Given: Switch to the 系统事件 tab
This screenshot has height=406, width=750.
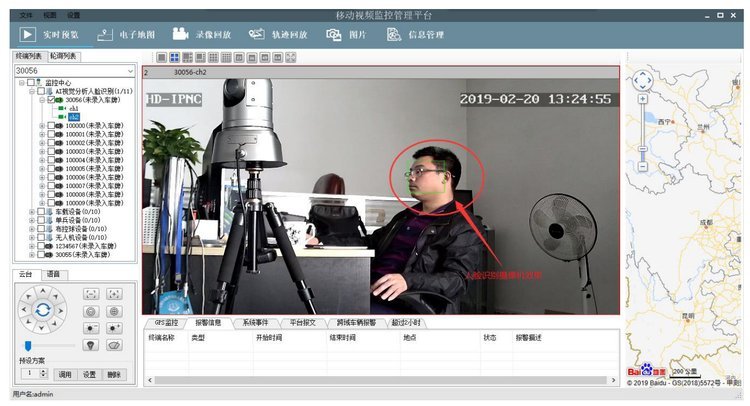Looking at the screenshot, I should point(254,323).
